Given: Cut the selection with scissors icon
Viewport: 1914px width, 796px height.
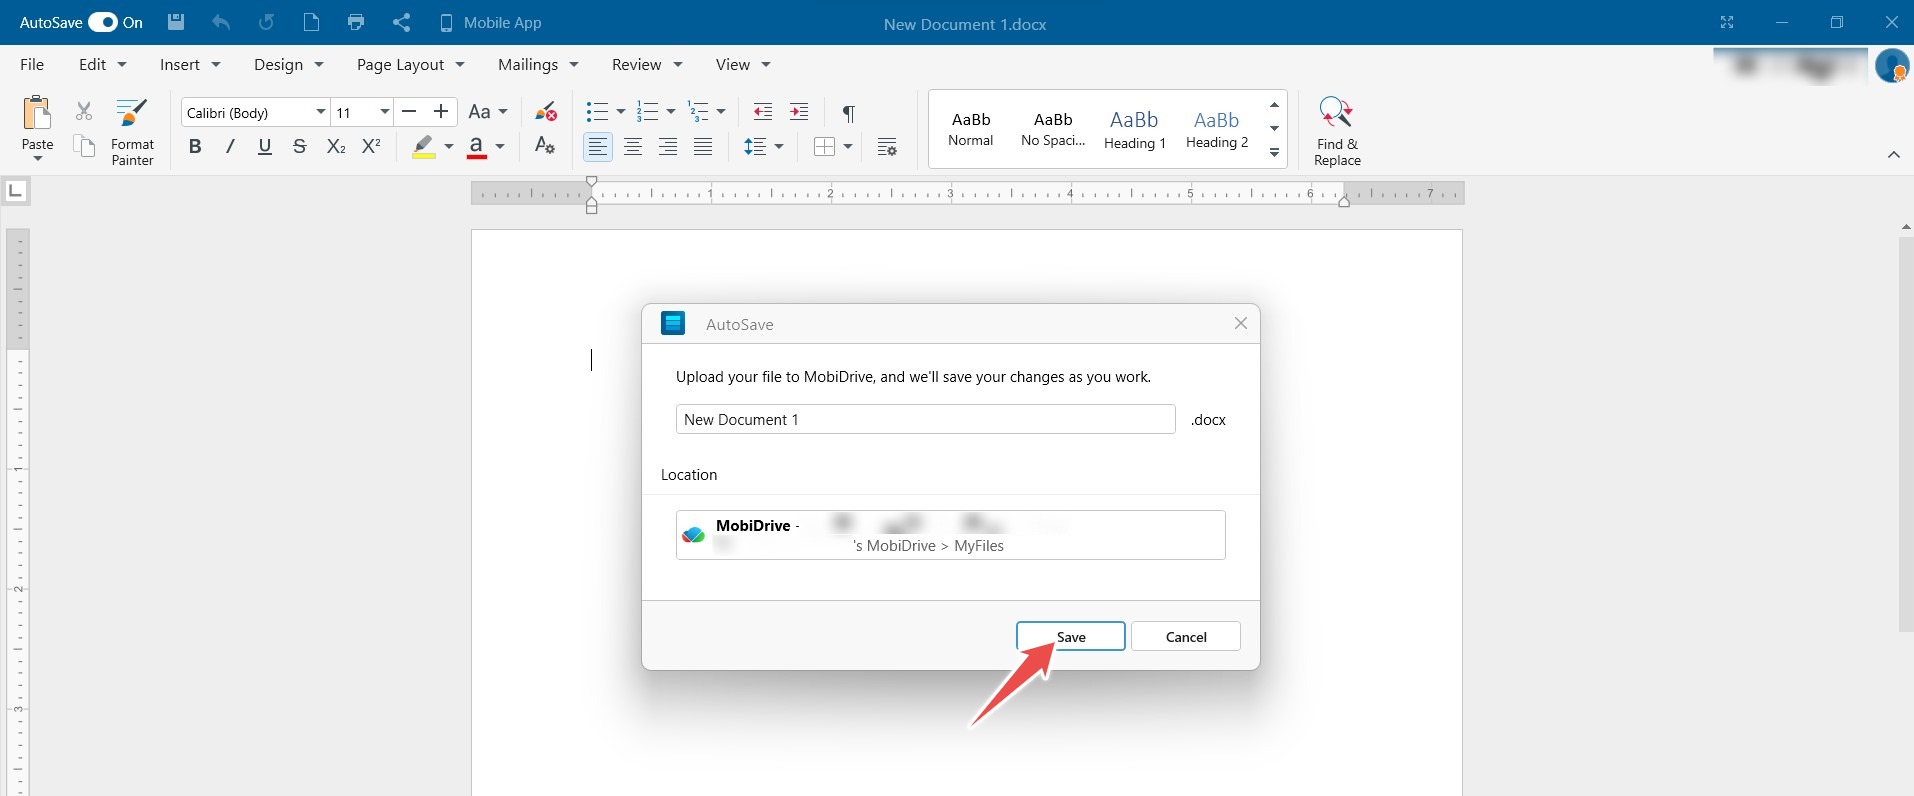Looking at the screenshot, I should point(84,111).
